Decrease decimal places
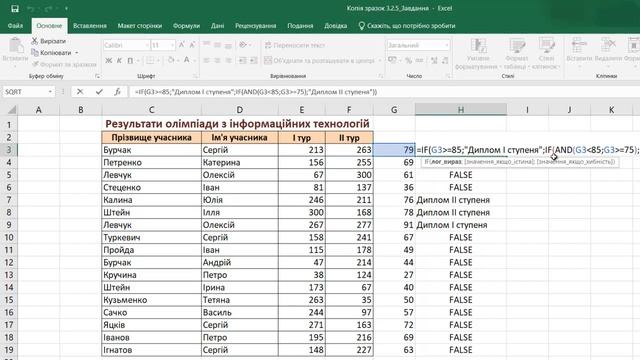Screen dimensions: 640x360 tap(445, 60)
